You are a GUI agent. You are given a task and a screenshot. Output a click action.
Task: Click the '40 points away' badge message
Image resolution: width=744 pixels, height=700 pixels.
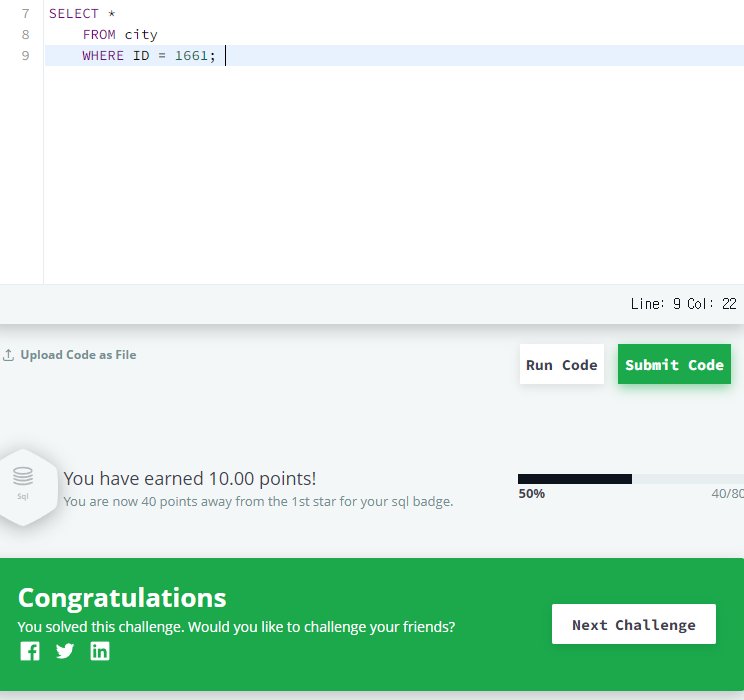click(258, 501)
